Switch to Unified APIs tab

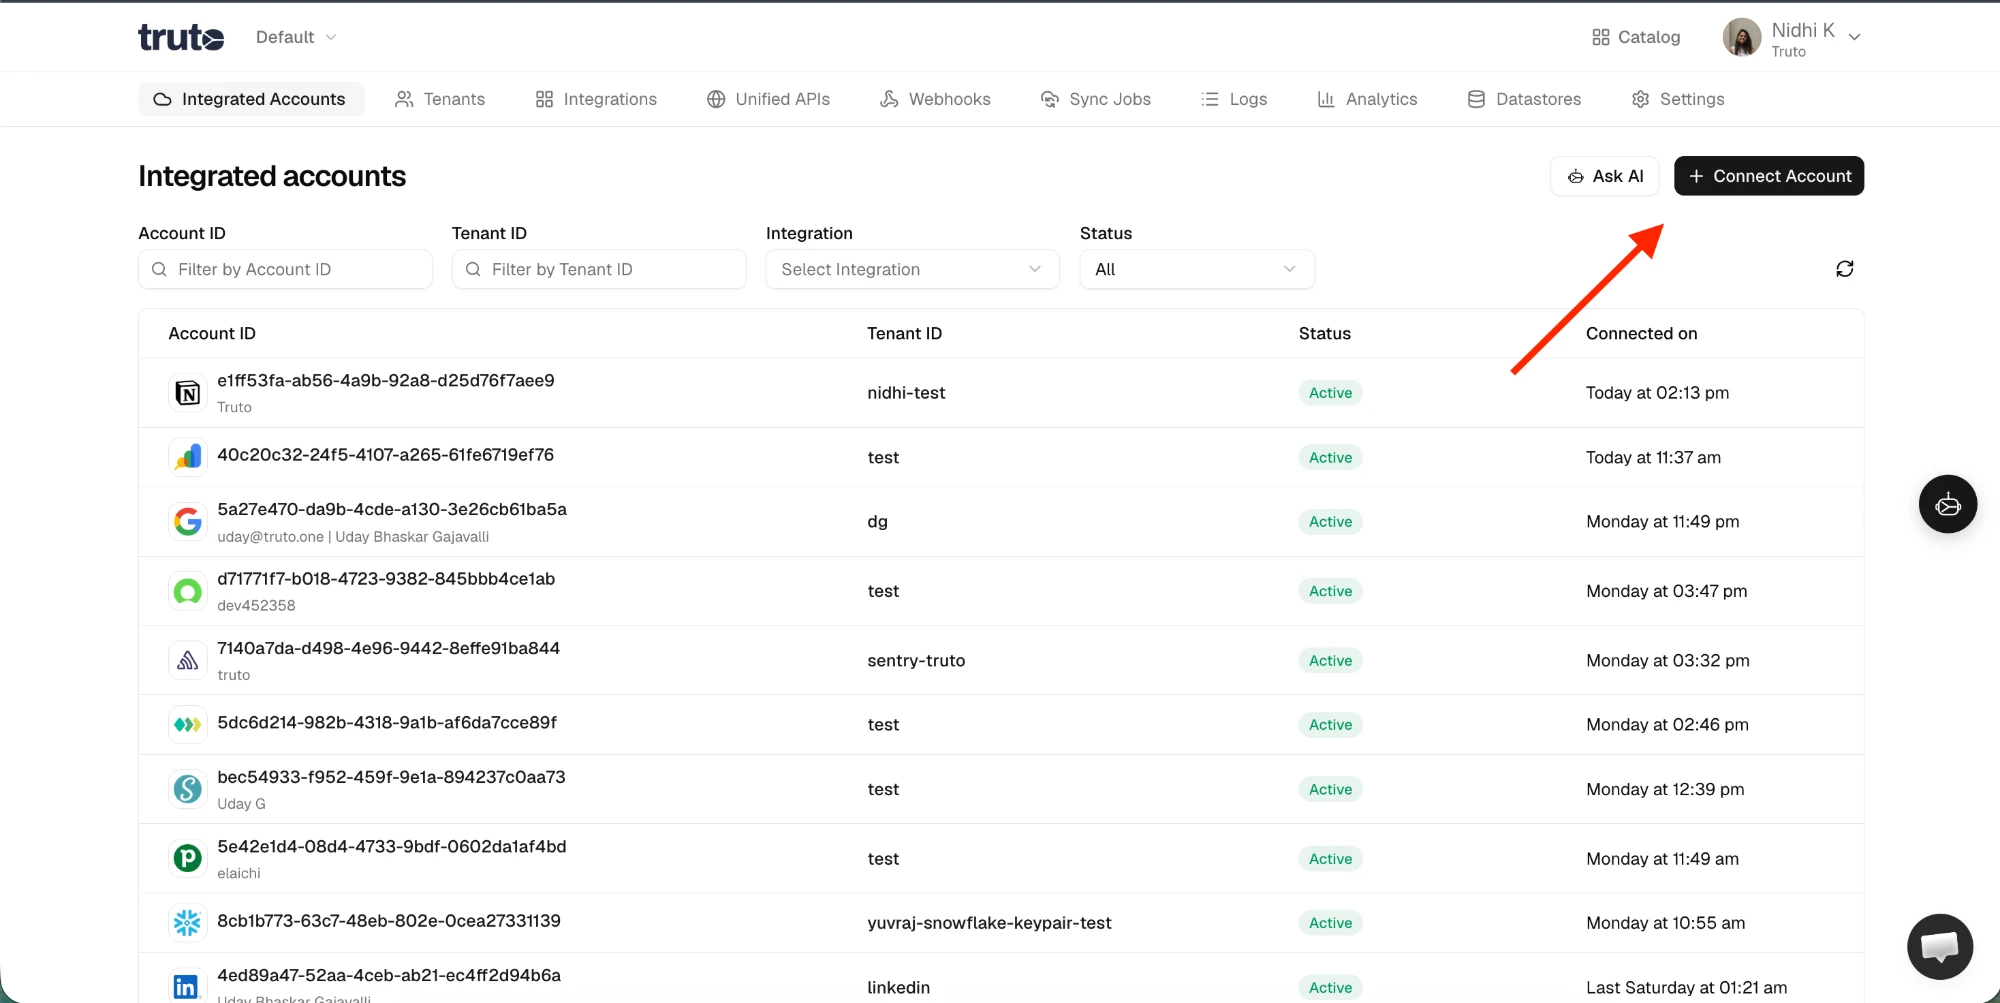[768, 99]
